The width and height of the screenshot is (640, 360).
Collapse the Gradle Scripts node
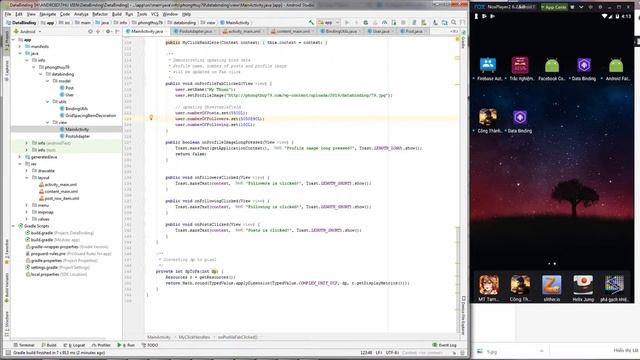tap(13, 226)
